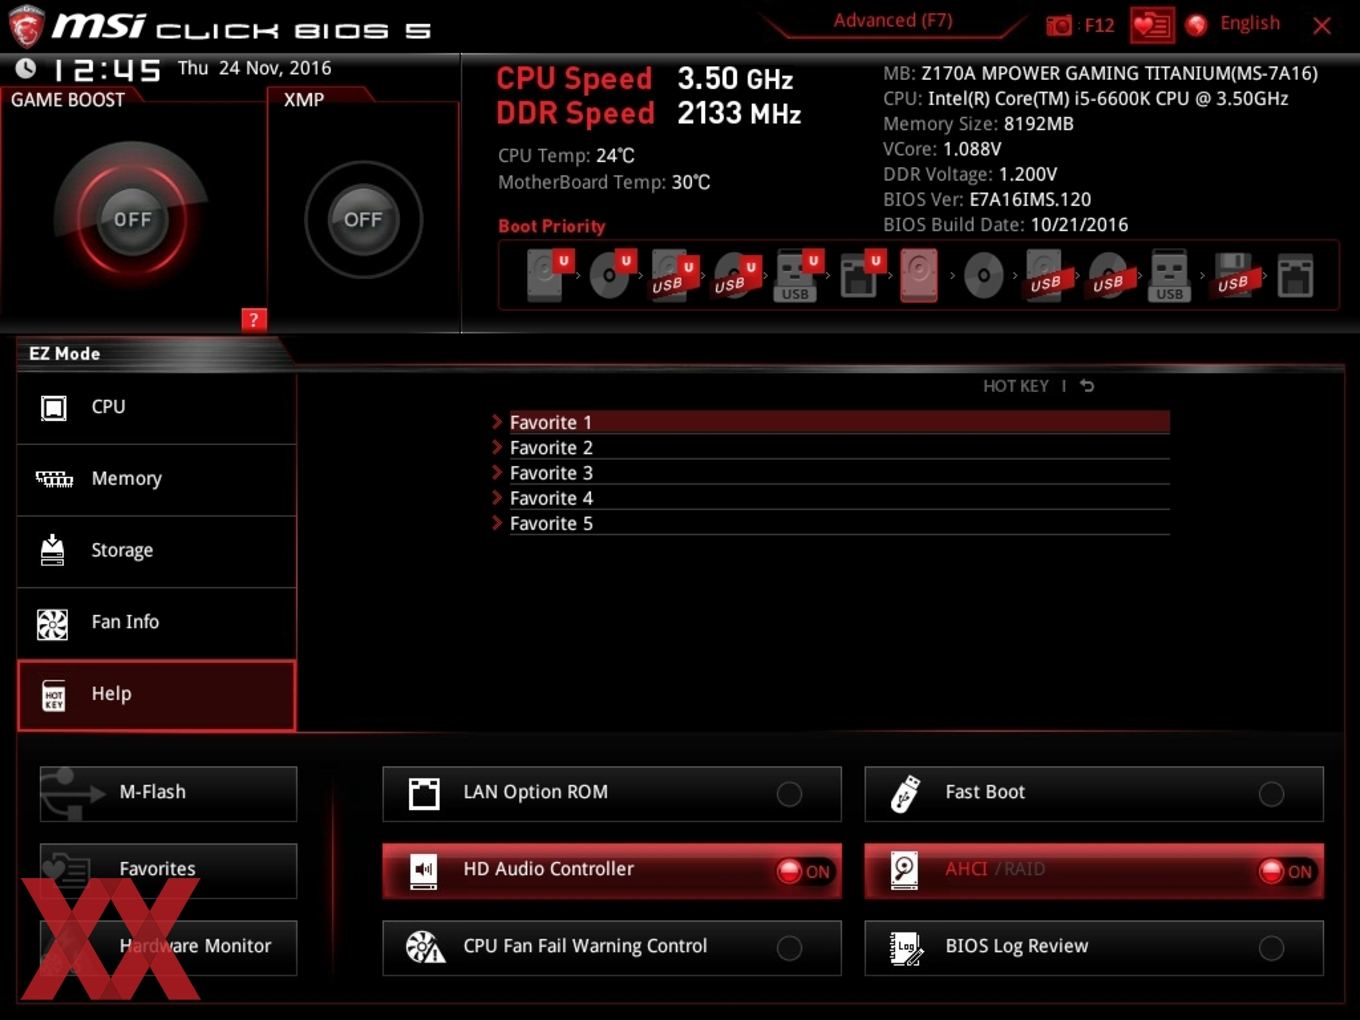The image size is (1360, 1020).
Task: Click the clock showing 12:45
Action: pyautogui.click(x=106, y=70)
